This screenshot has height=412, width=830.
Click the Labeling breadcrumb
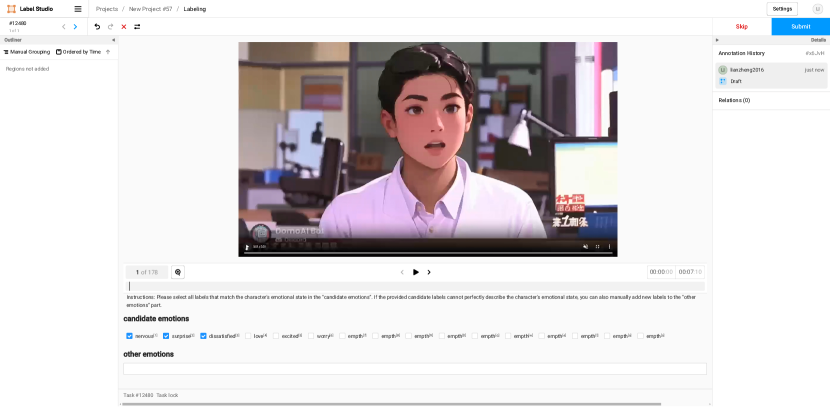pyautogui.click(x=195, y=9)
